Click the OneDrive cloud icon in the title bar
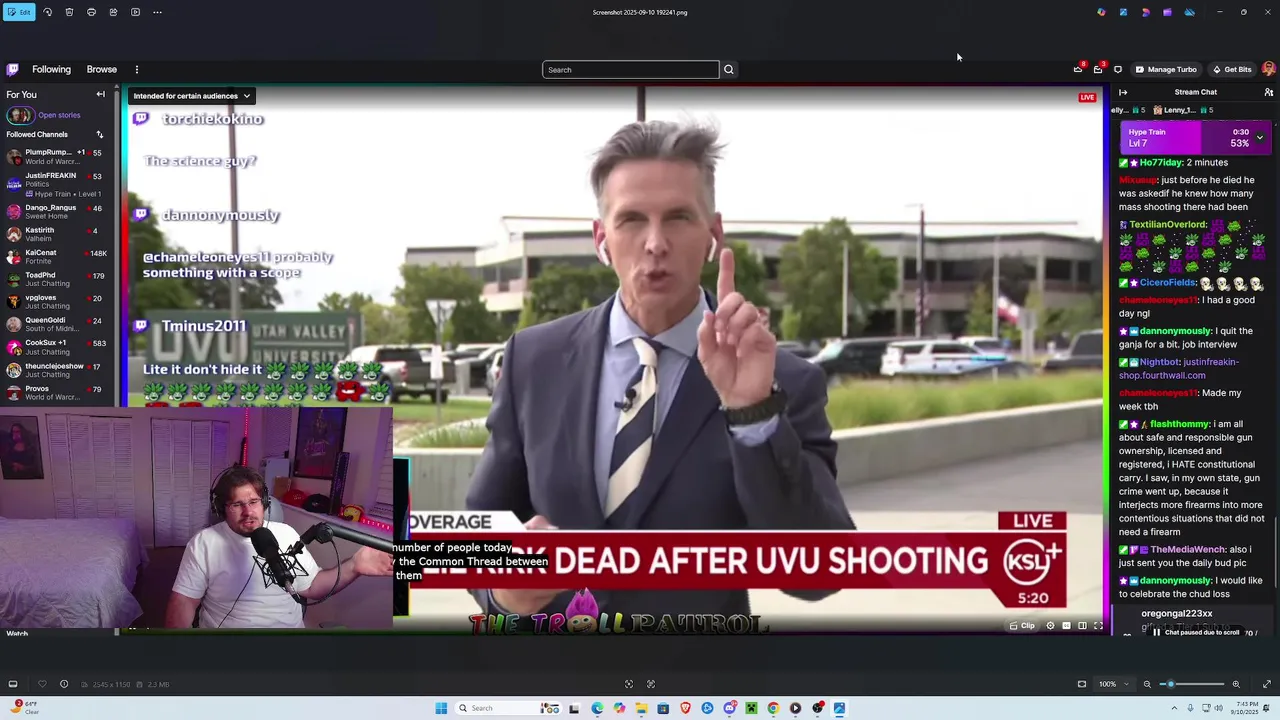Viewport: 1280px width, 720px height. (1189, 12)
